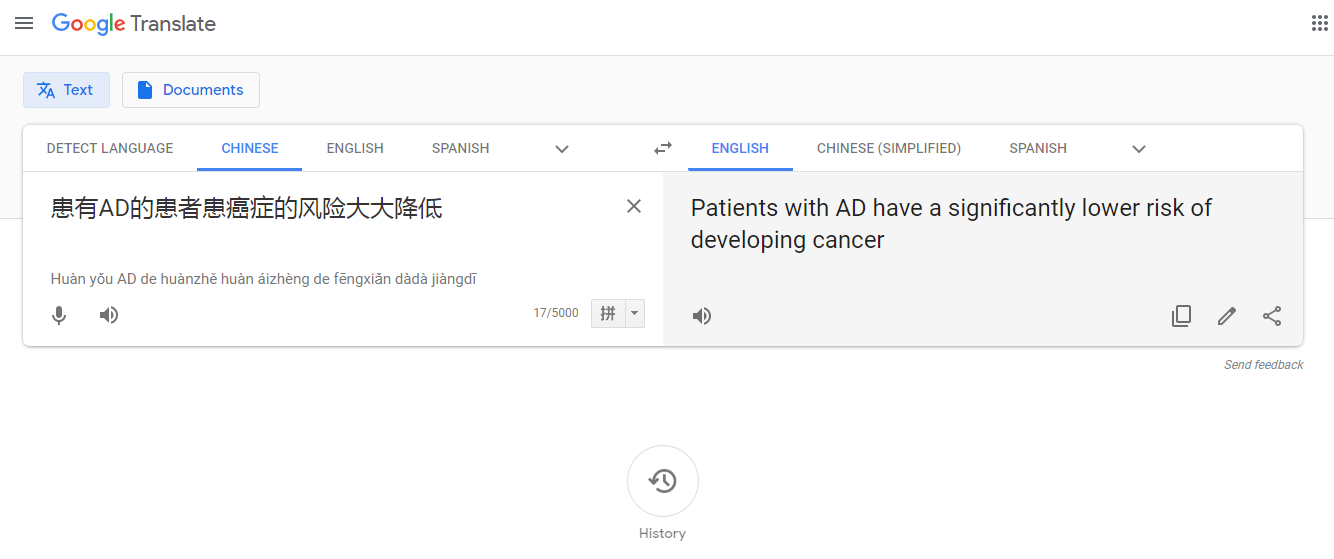Clear the source text
The image size is (1334, 559).
[634, 207]
